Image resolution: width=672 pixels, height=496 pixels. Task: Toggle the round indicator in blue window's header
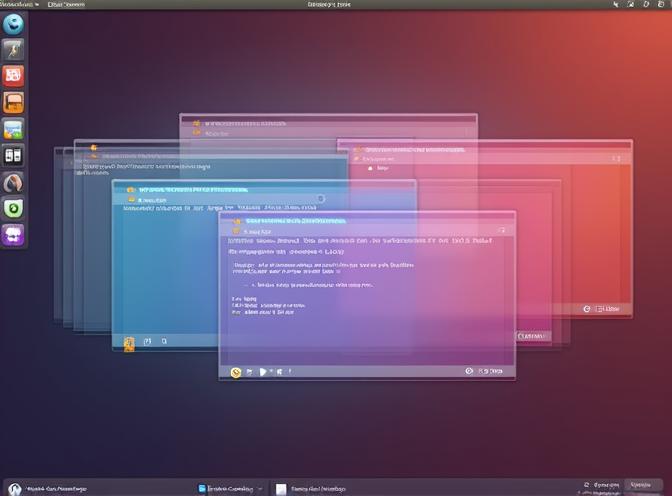(320, 199)
